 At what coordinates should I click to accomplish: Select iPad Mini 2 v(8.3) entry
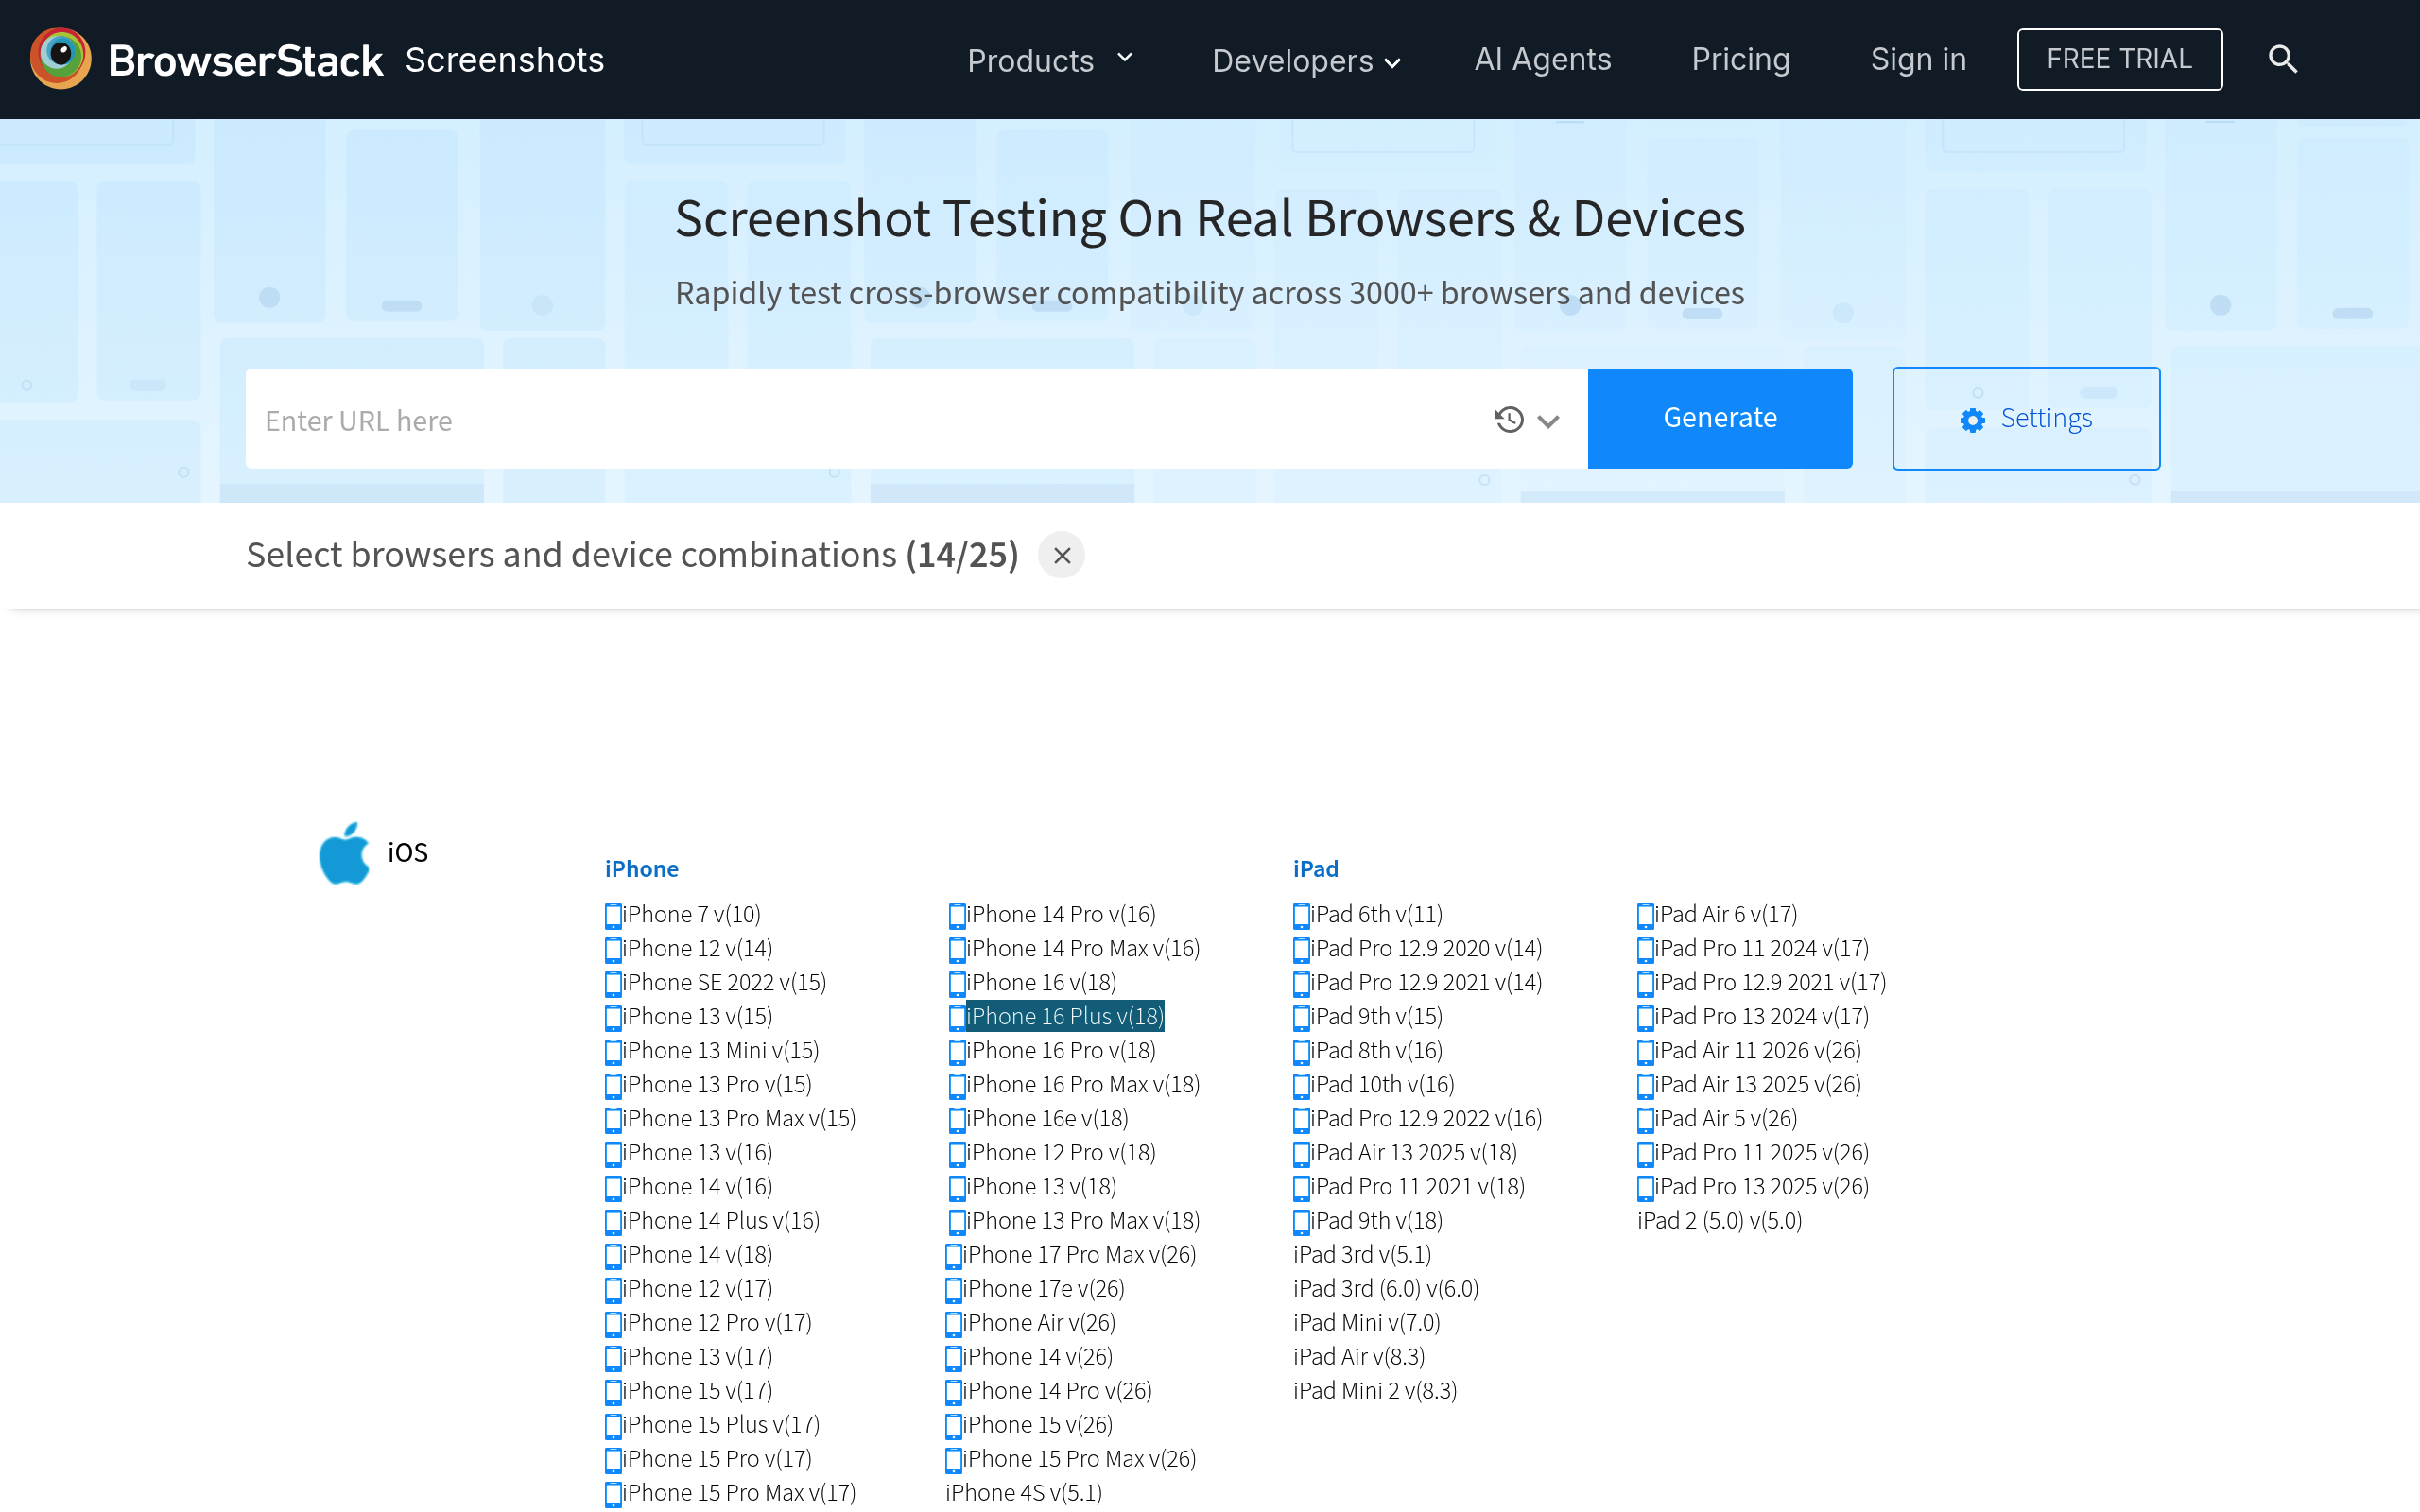pyautogui.click(x=1375, y=1391)
